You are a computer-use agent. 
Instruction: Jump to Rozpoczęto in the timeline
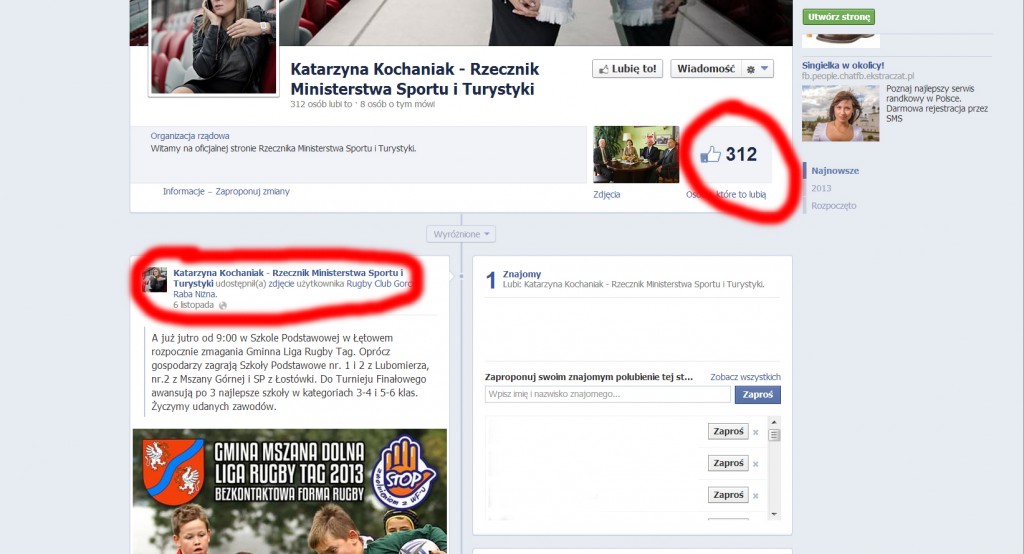coord(833,206)
